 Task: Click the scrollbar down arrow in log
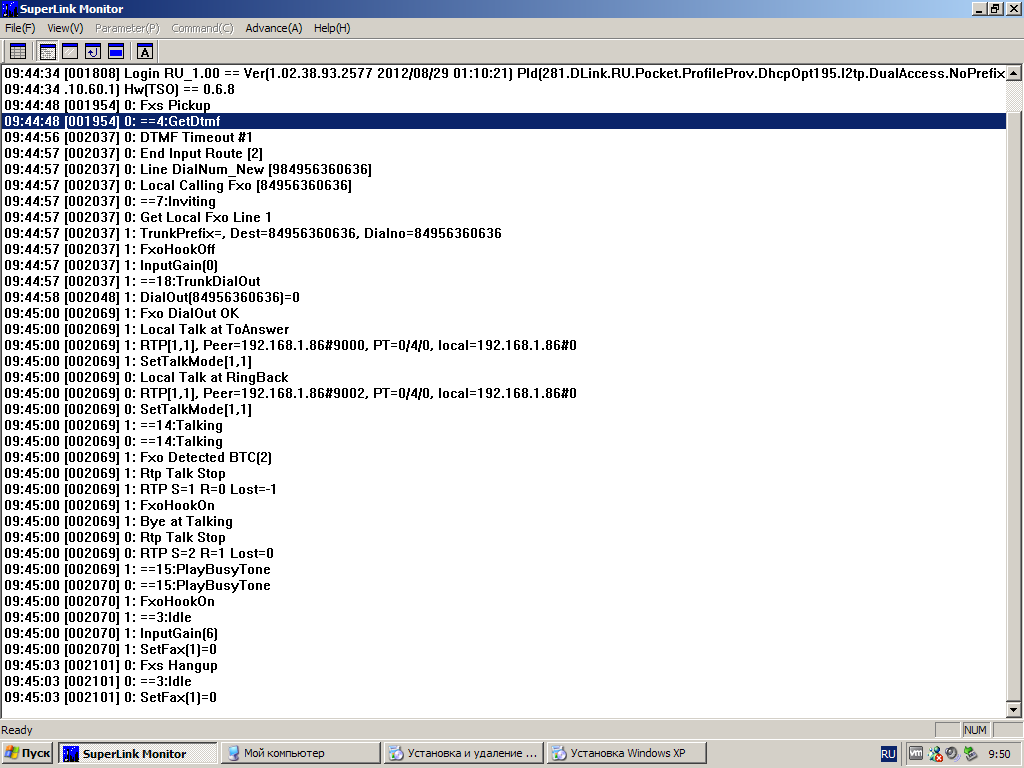point(1014,709)
